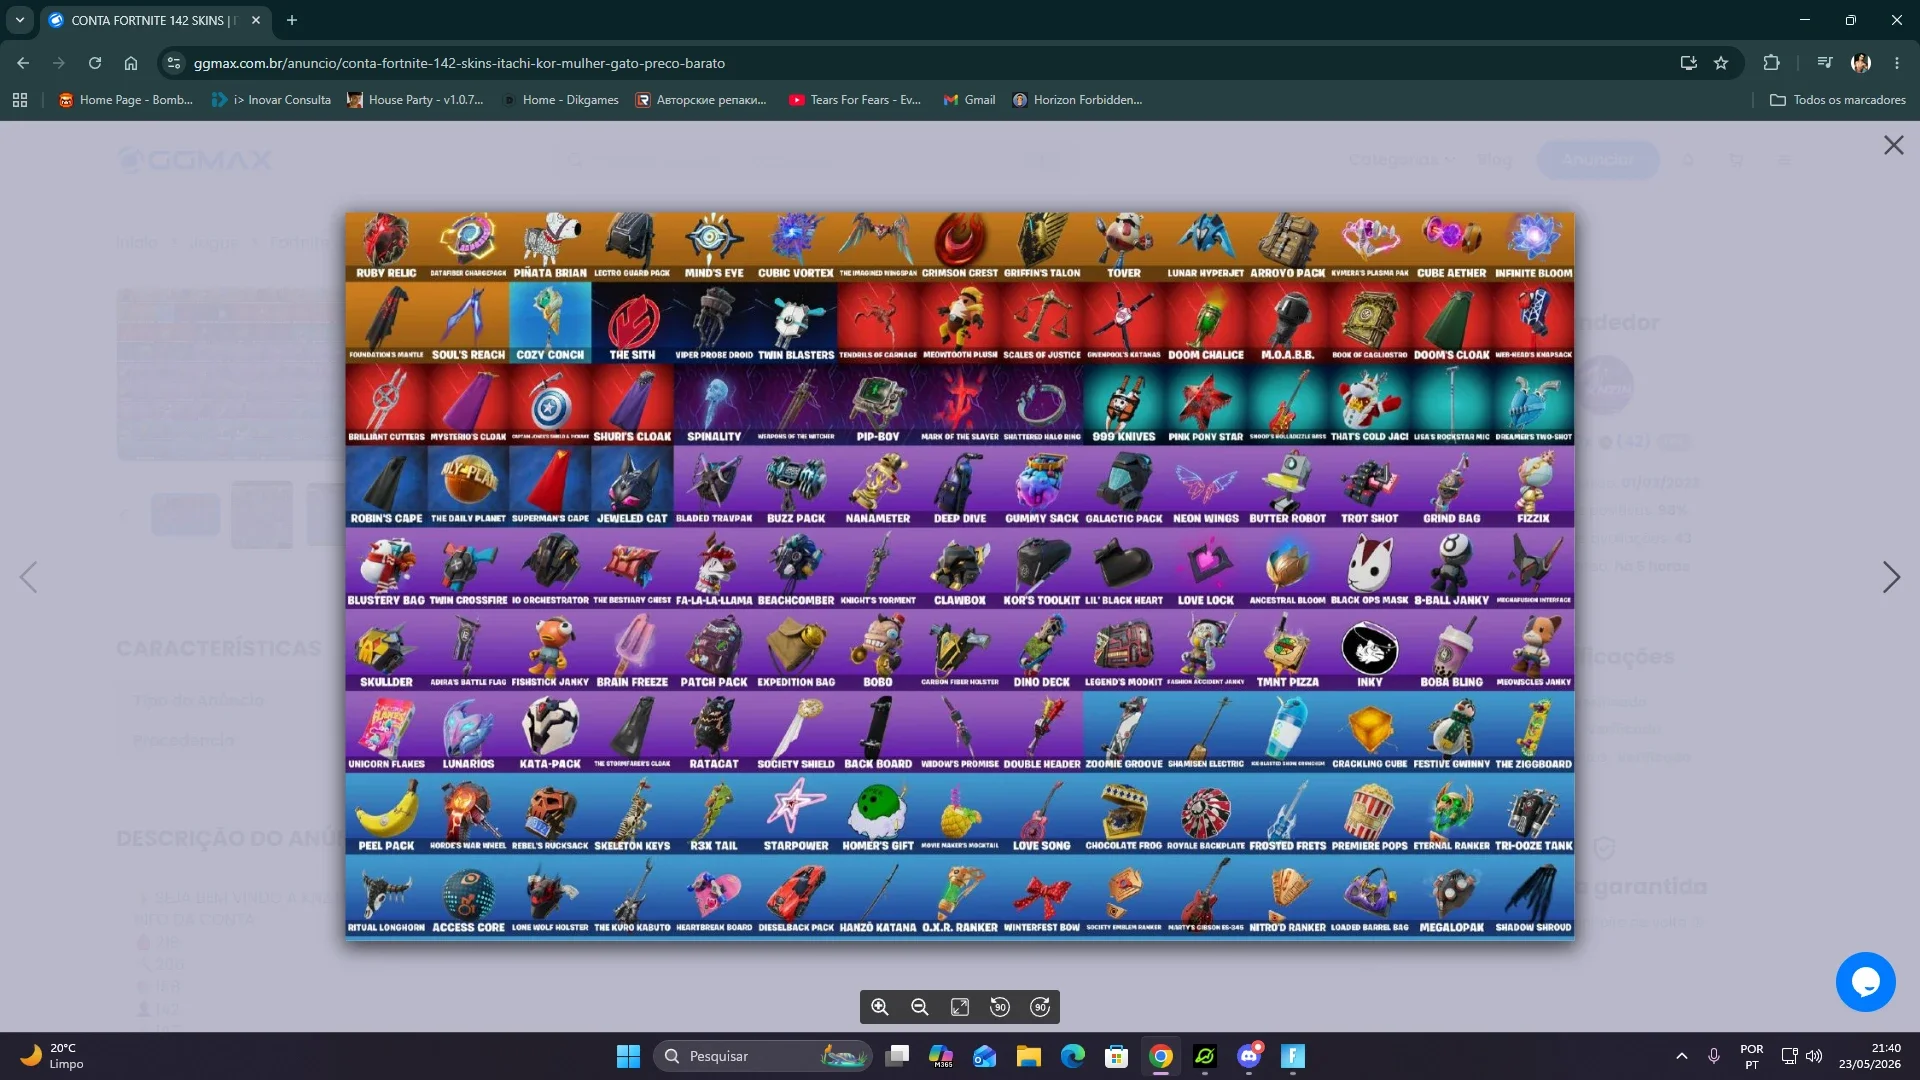Open the taskbar clock and date
Viewport: 1920px width, 1080px height.
(x=1870, y=1056)
